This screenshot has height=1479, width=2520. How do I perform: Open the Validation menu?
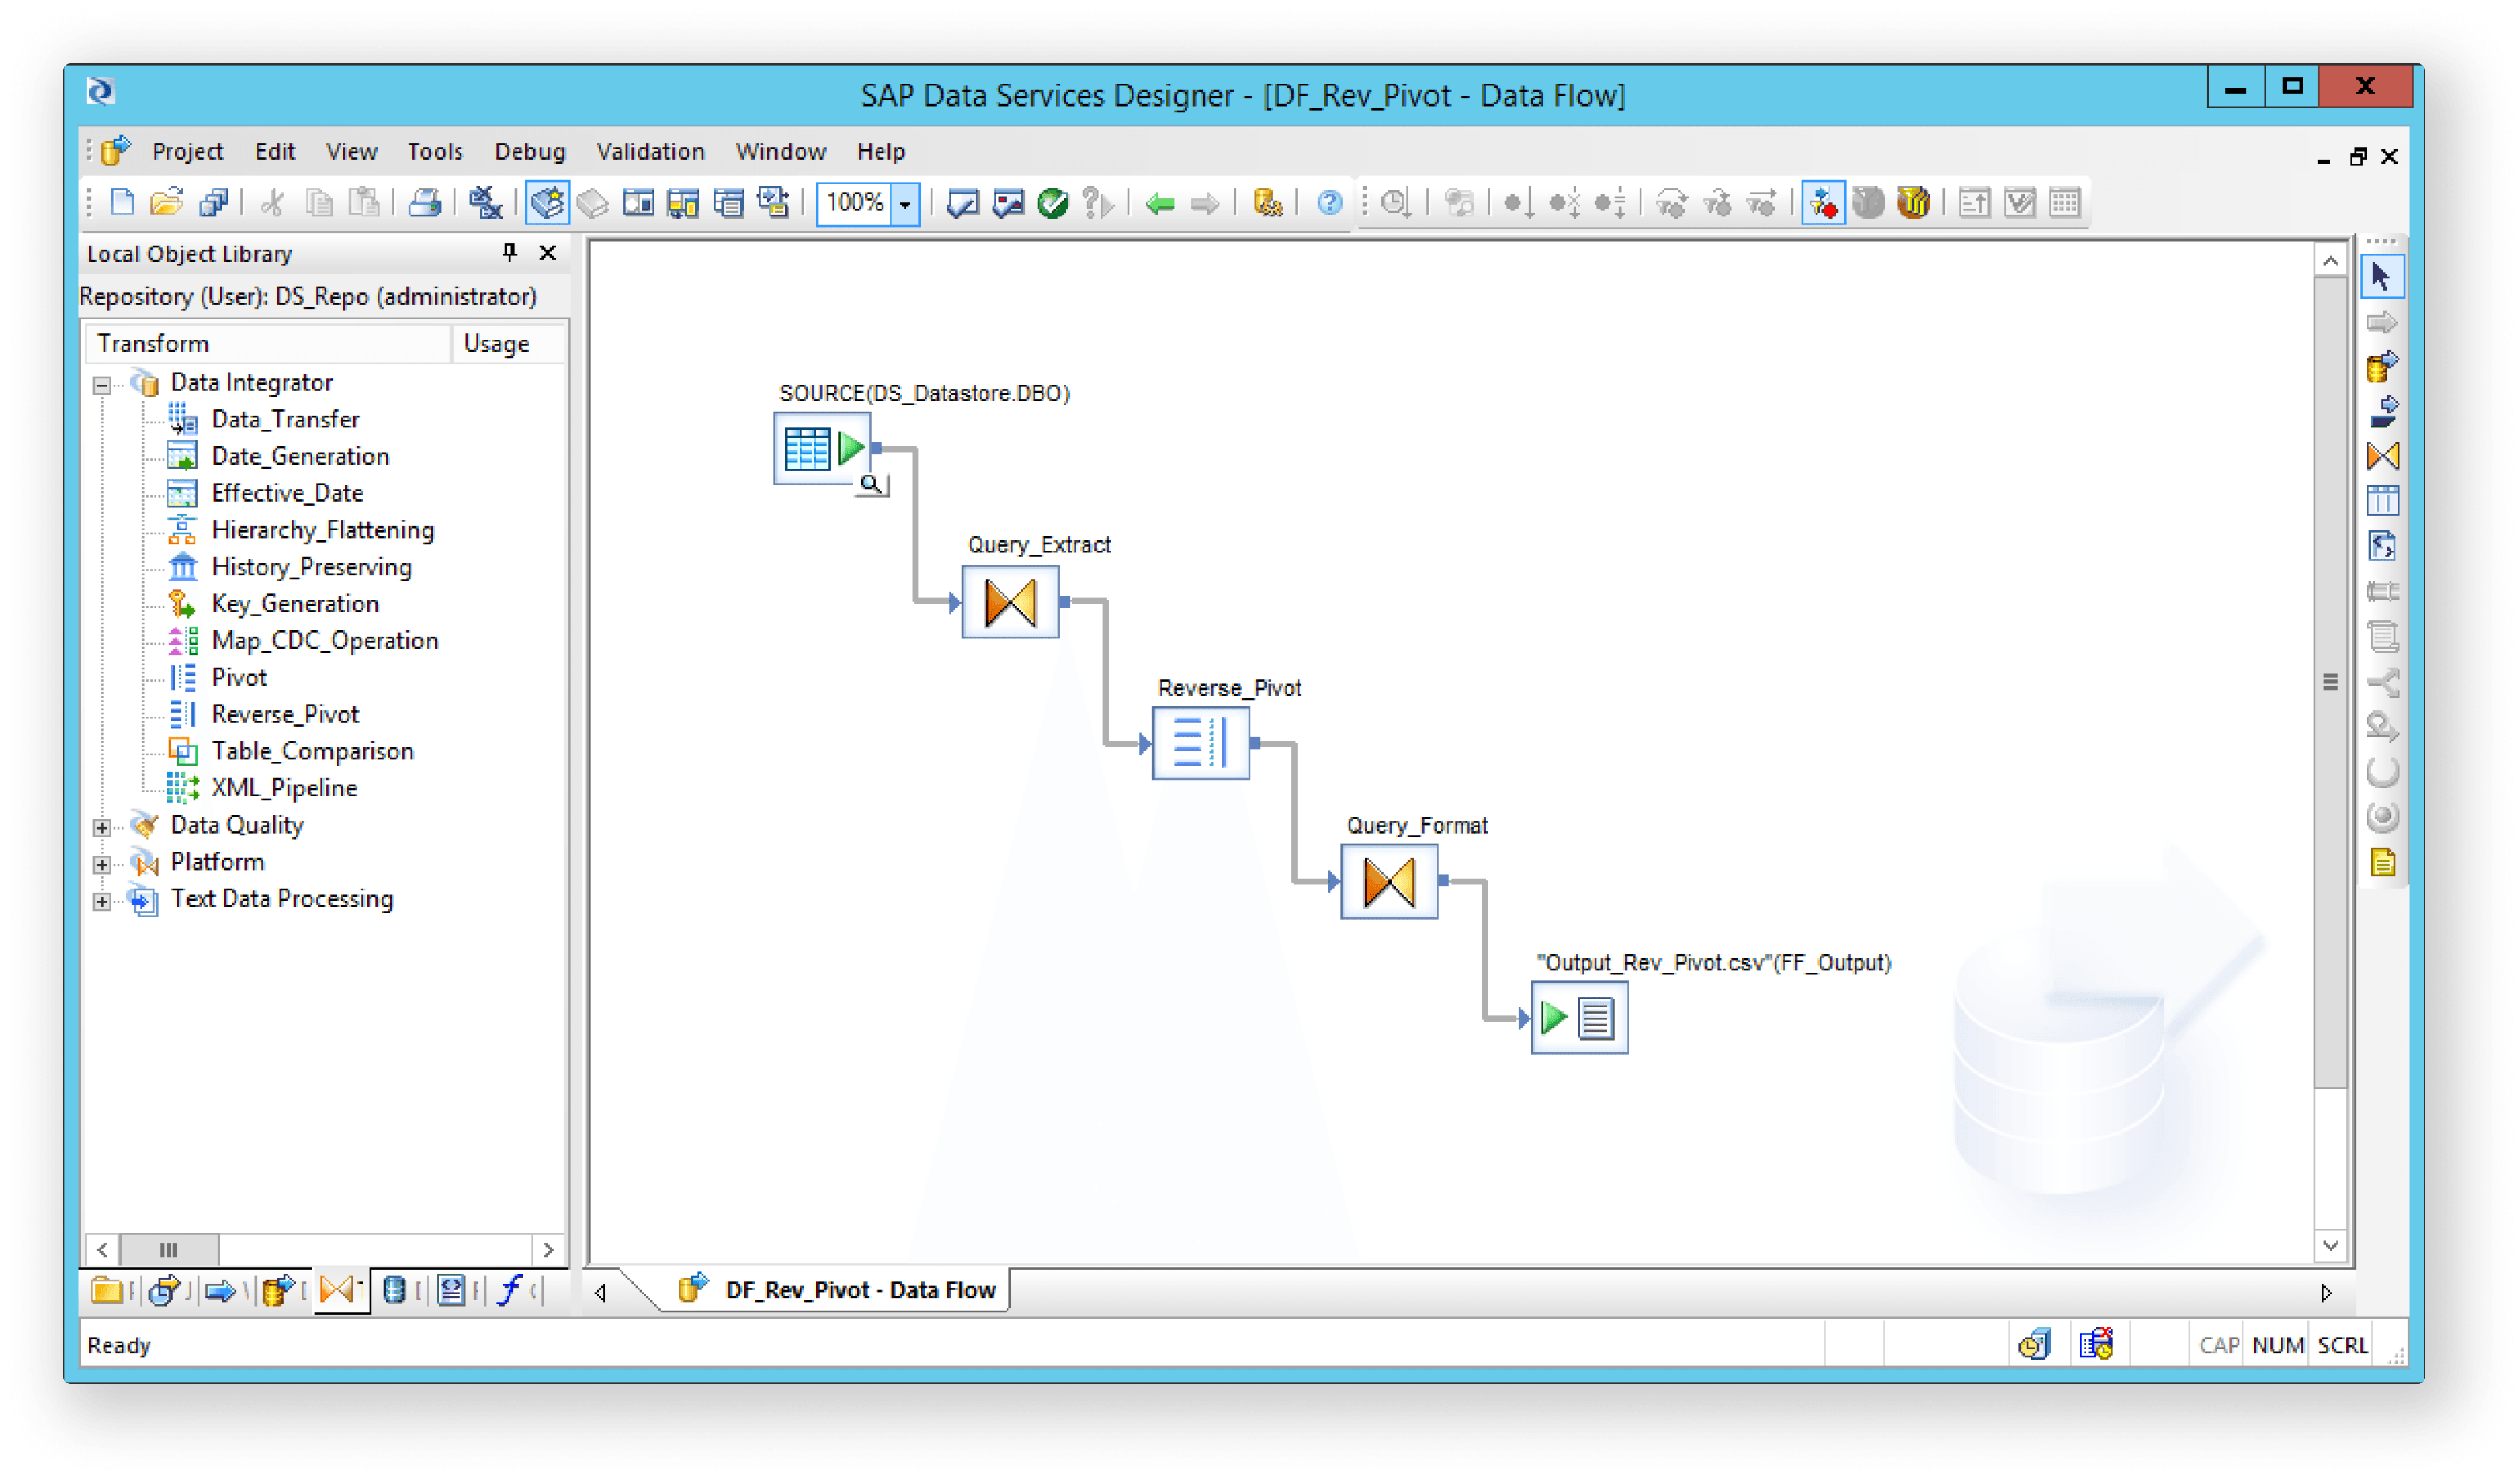click(650, 151)
